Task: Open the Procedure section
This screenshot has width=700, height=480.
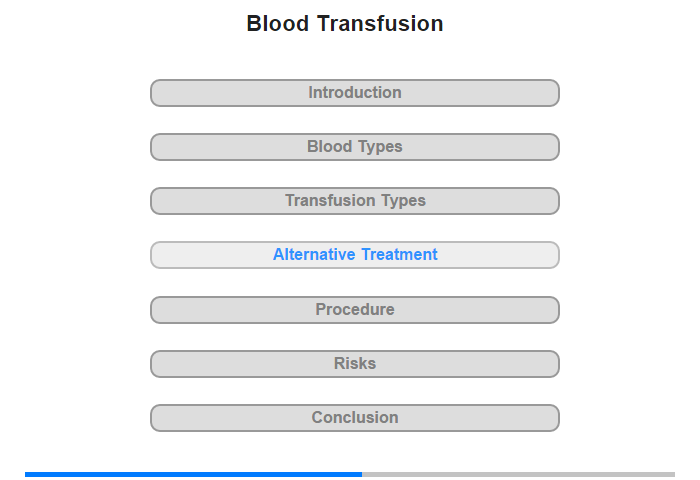Action: tap(354, 310)
